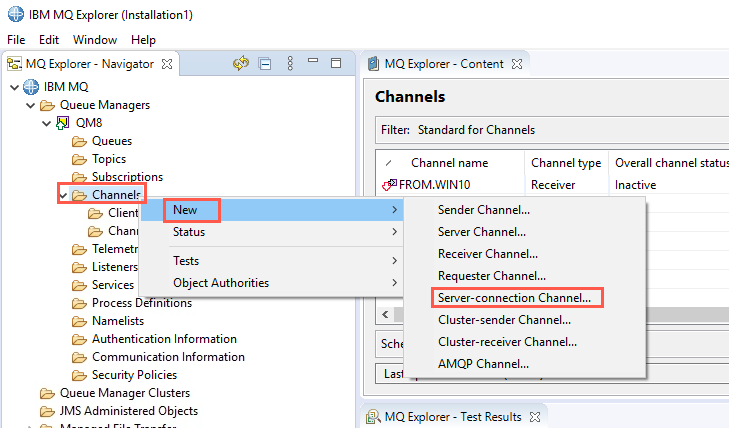Choose New in the context menu
The width and height of the screenshot is (729, 428).
tap(272, 210)
